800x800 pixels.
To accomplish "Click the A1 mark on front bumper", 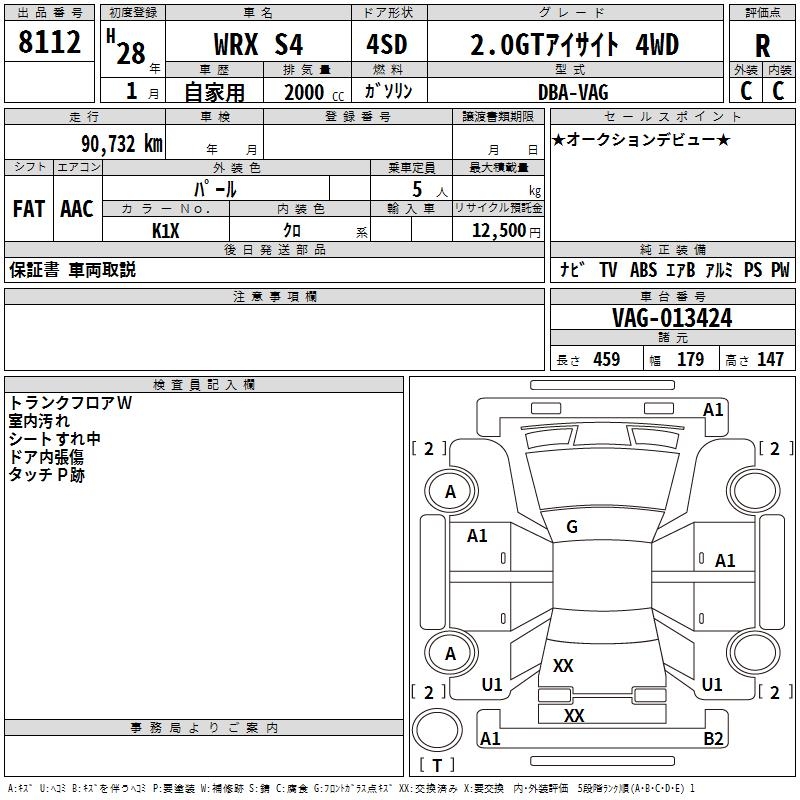I will coord(713,409).
